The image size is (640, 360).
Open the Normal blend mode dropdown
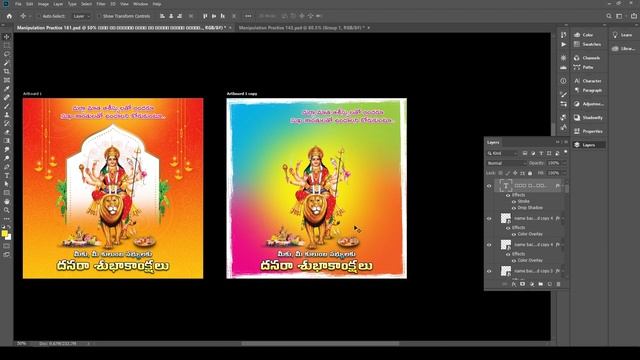pyautogui.click(x=506, y=163)
